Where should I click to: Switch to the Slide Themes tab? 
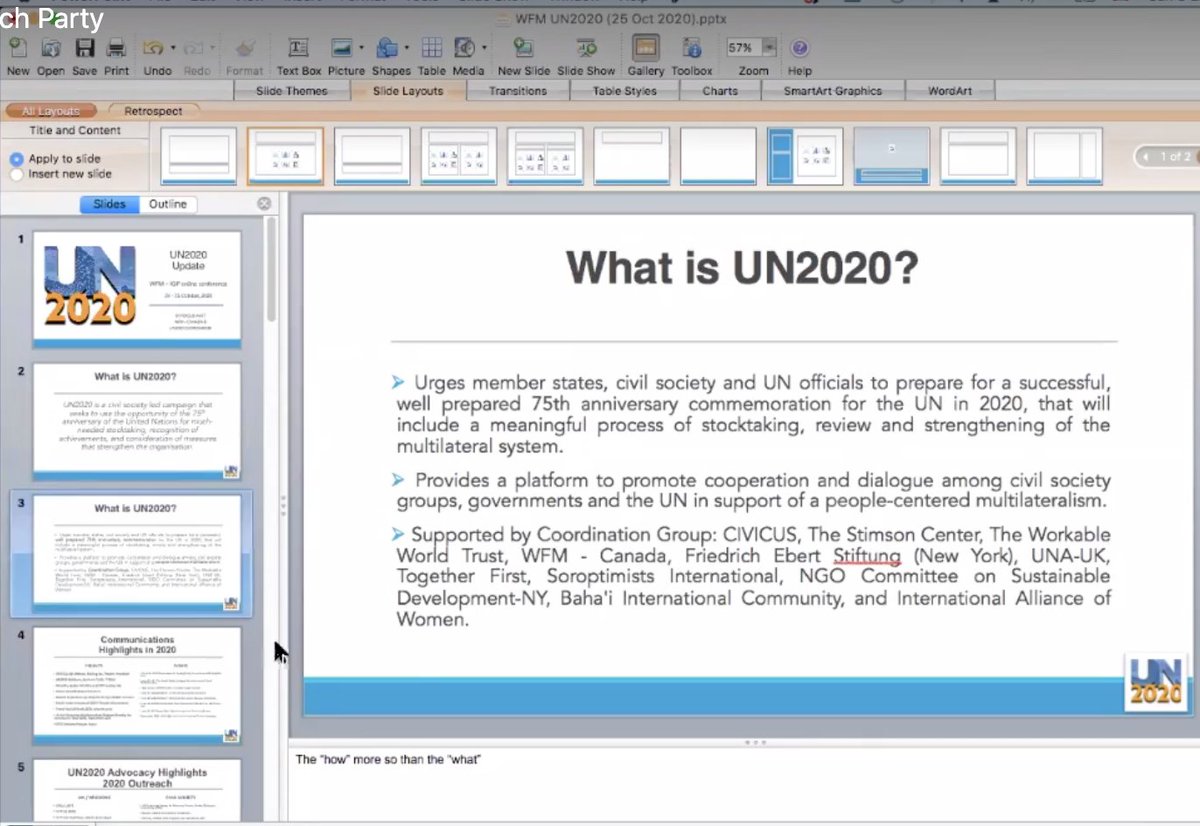click(291, 91)
